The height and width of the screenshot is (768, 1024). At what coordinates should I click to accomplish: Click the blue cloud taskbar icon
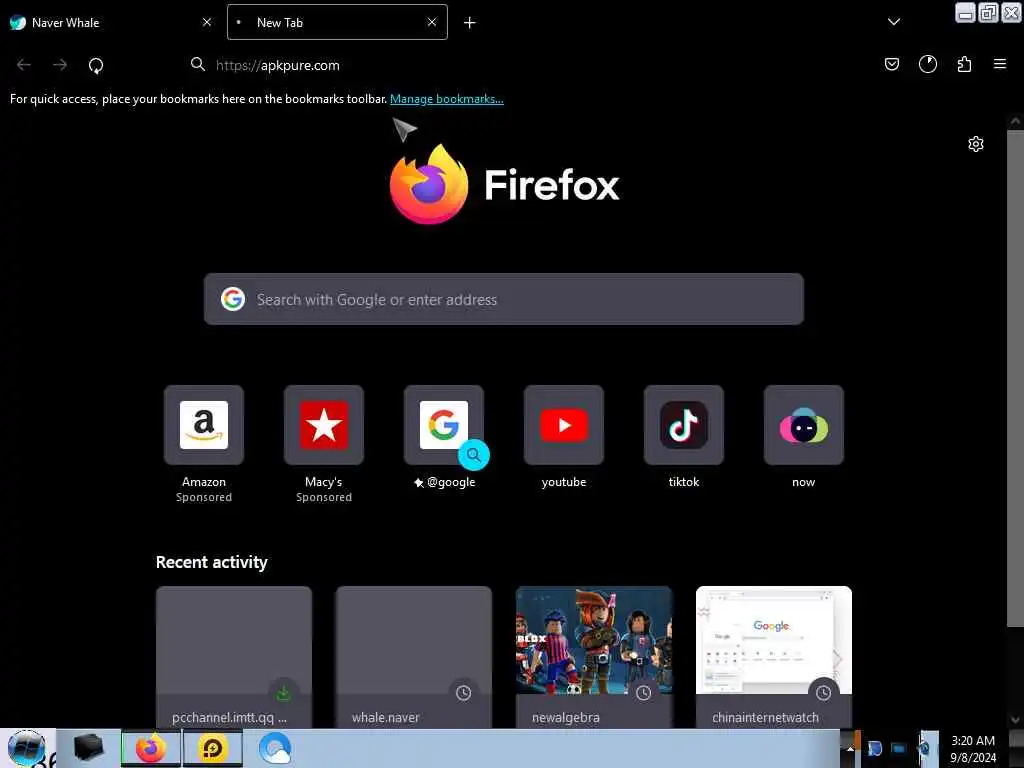274,748
